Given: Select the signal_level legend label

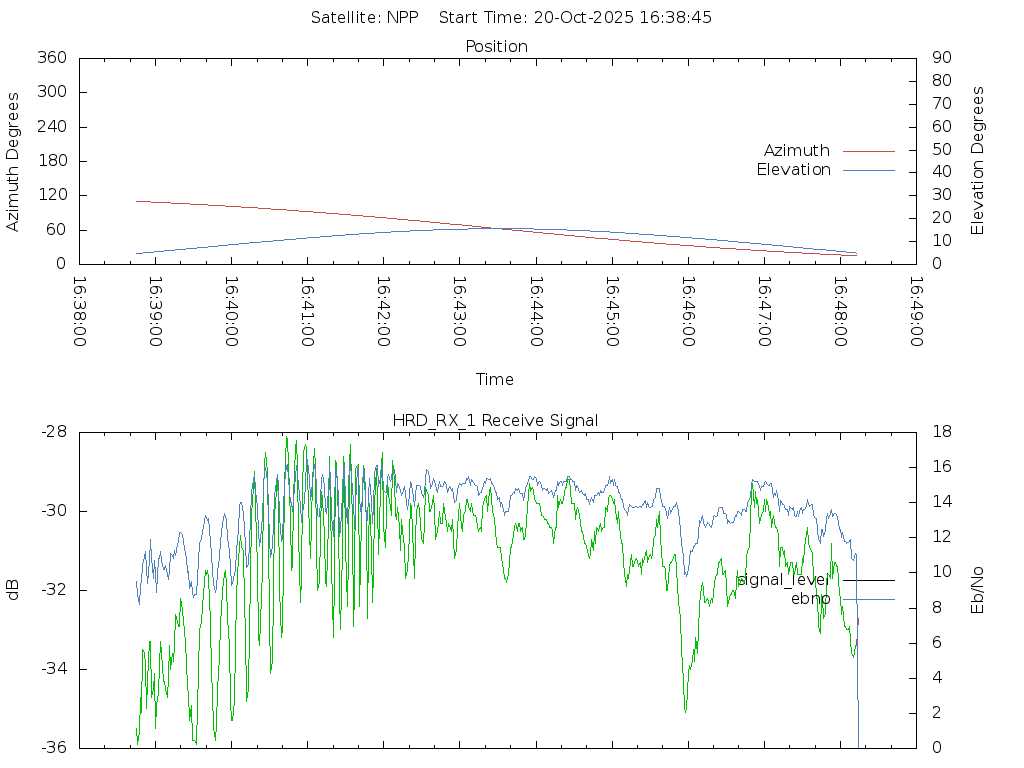Looking at the screenshot, I should 783,580.
